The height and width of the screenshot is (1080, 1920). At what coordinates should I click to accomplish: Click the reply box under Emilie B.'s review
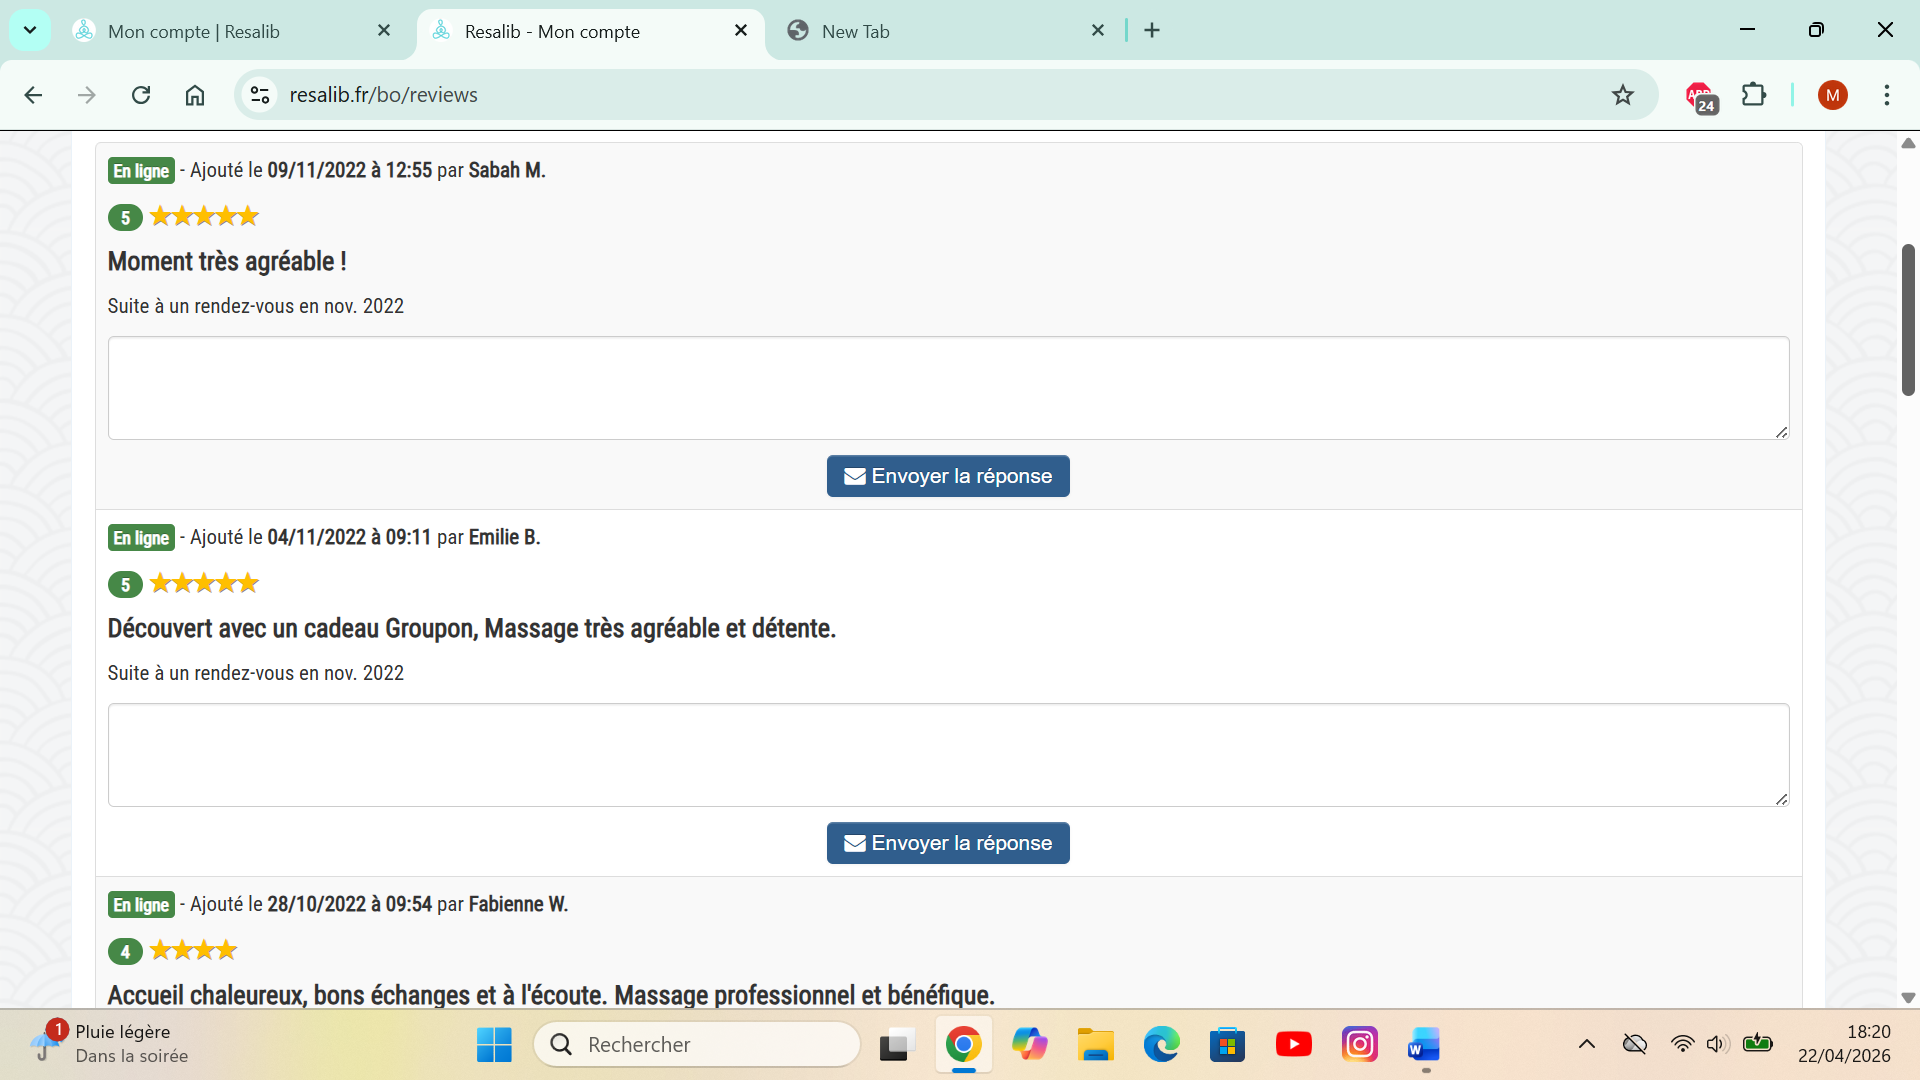948,755
